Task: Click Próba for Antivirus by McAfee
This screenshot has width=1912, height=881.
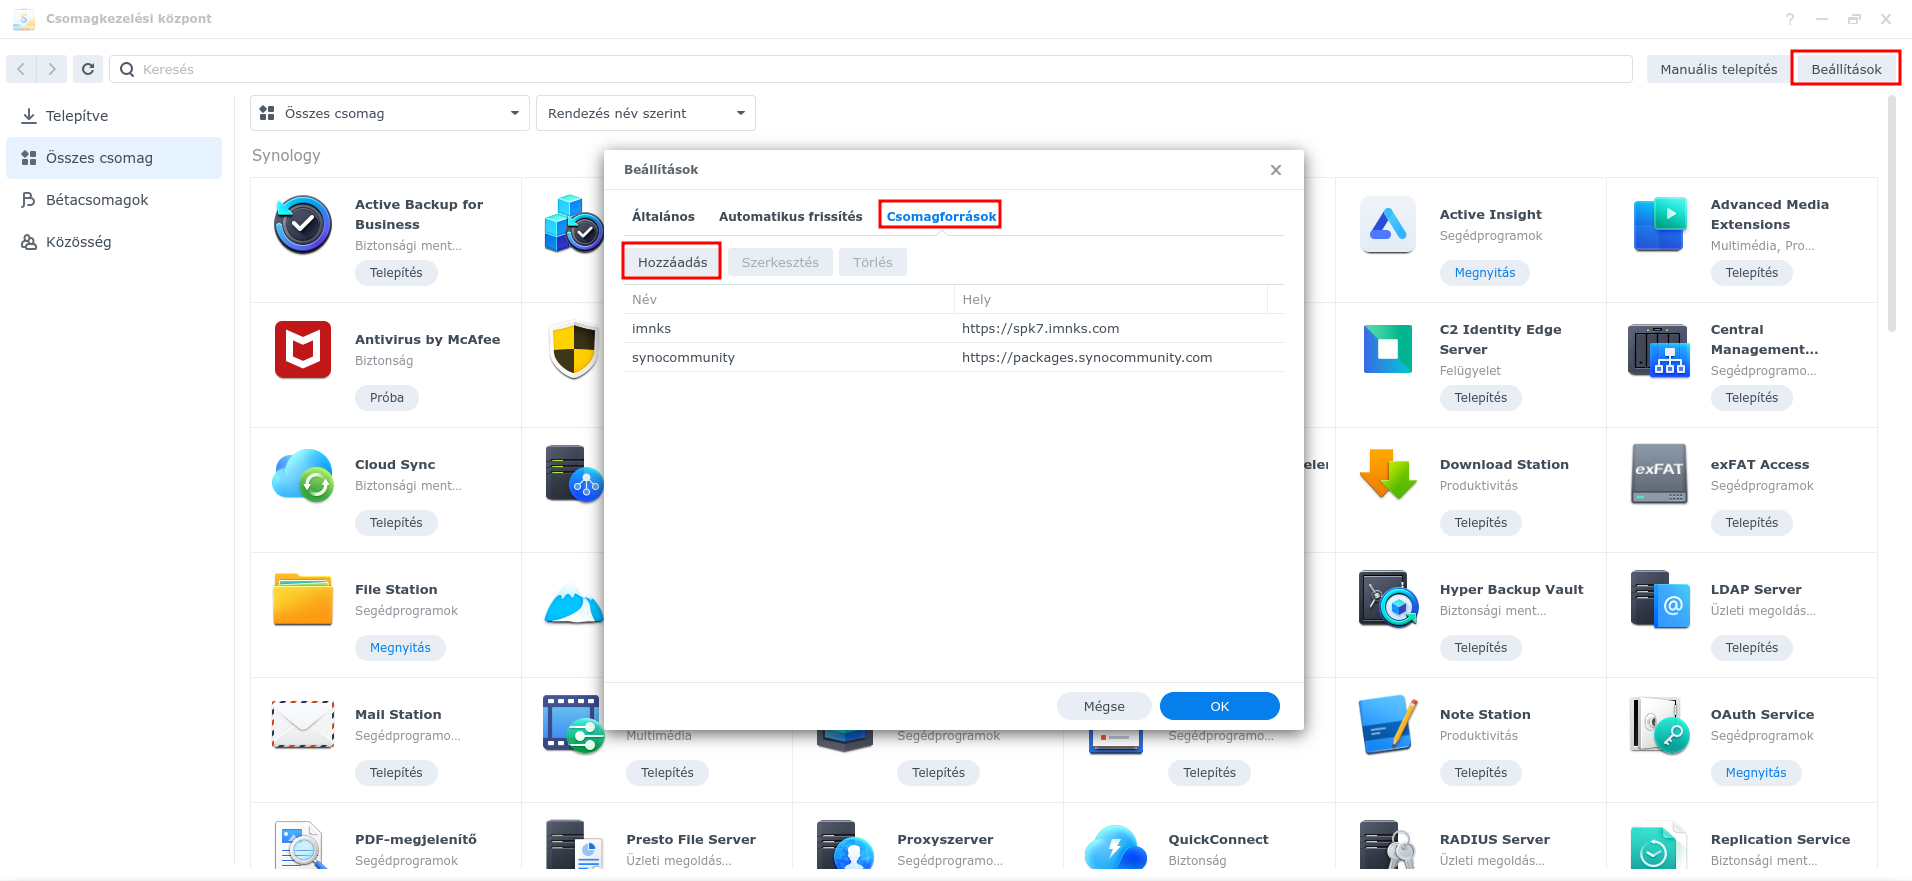Action: 386,398
